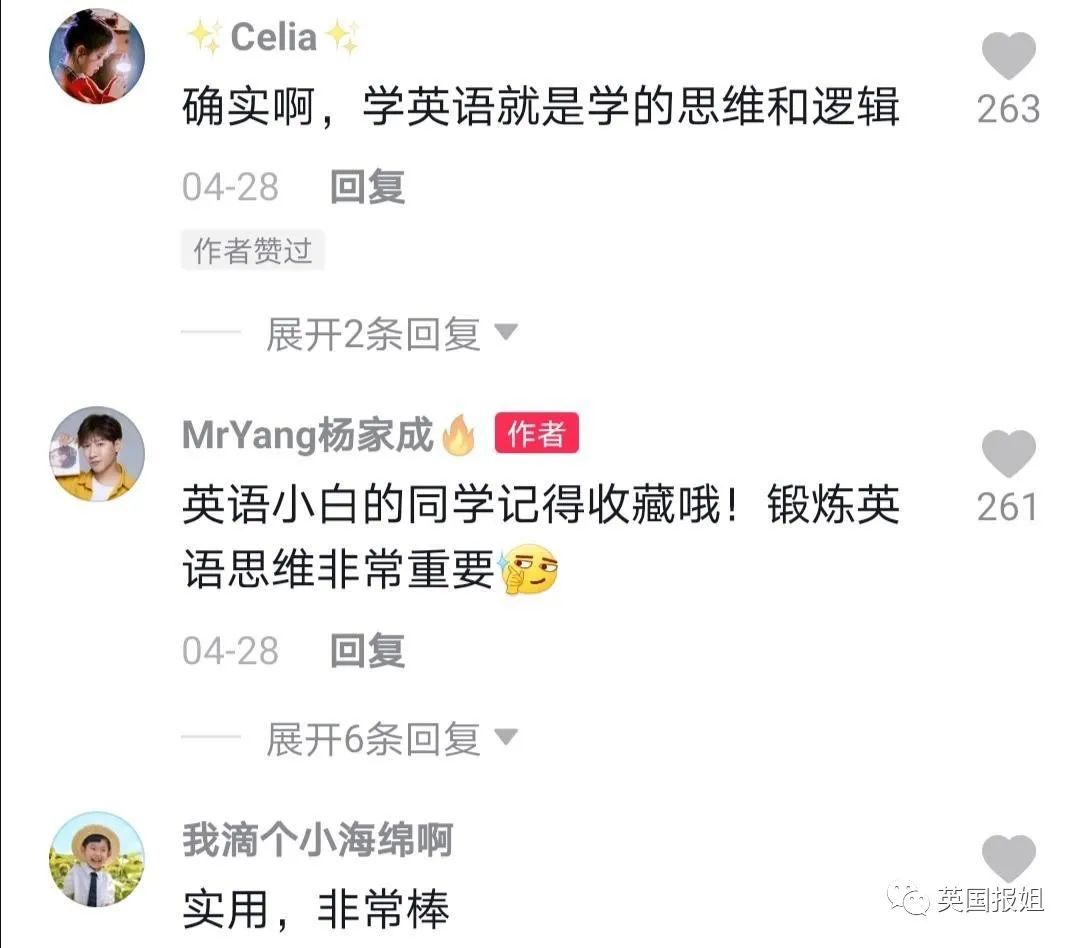Click the 作者赞过 tag
This screenshot has width=1080, height=948.
(253, 250)
